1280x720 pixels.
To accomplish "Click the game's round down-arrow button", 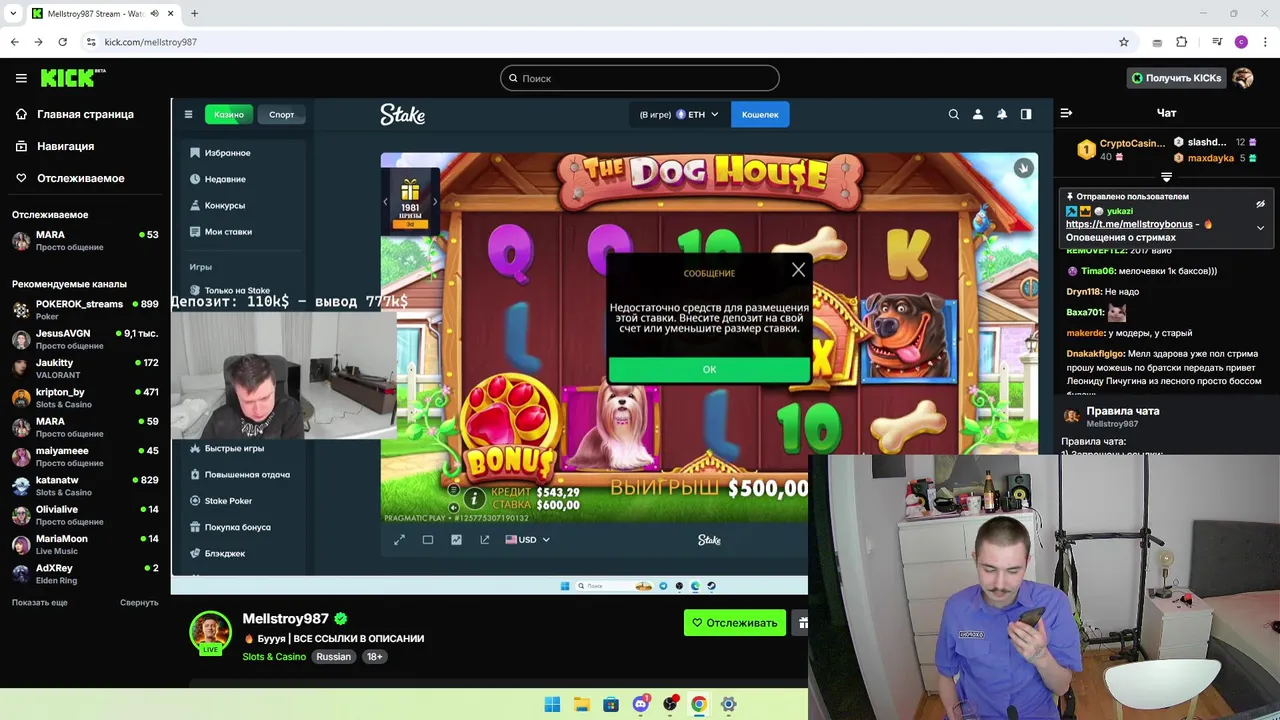I will point(1023,168).
